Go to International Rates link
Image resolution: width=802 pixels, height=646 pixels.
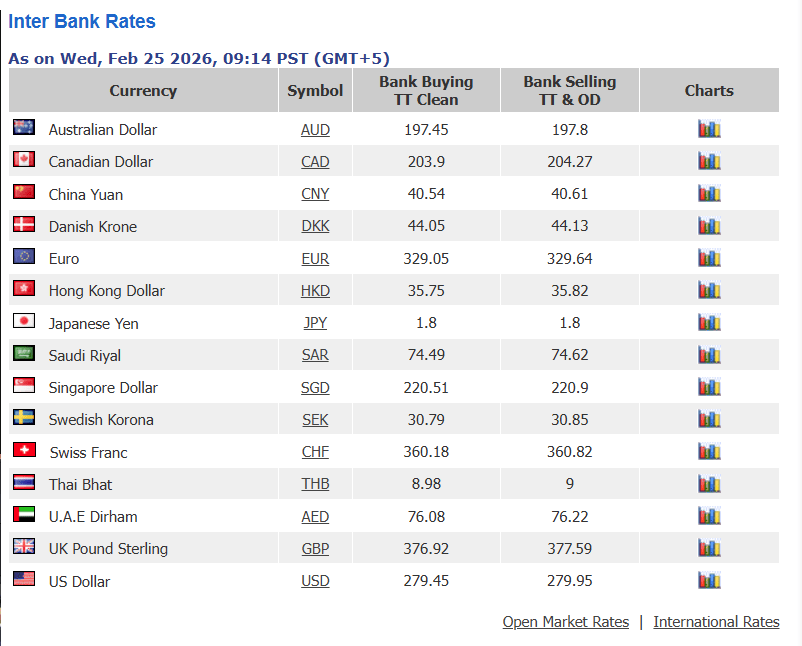[x=716, y=622]
